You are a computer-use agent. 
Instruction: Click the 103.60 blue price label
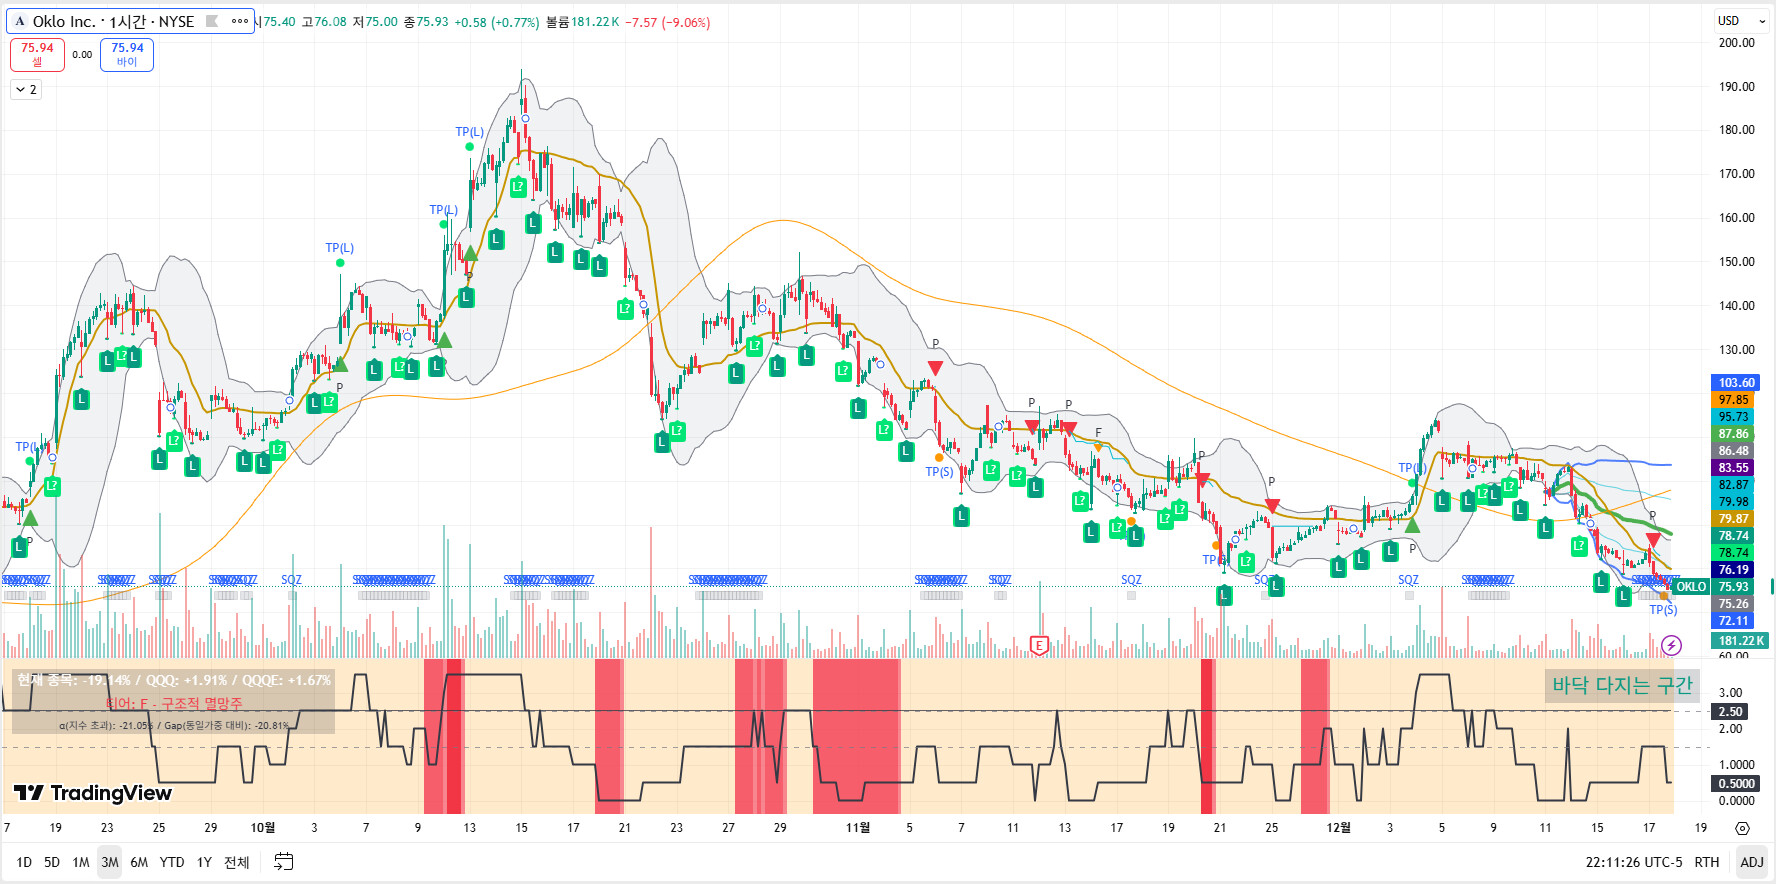pyautogui.click(x=1736, y=383)
